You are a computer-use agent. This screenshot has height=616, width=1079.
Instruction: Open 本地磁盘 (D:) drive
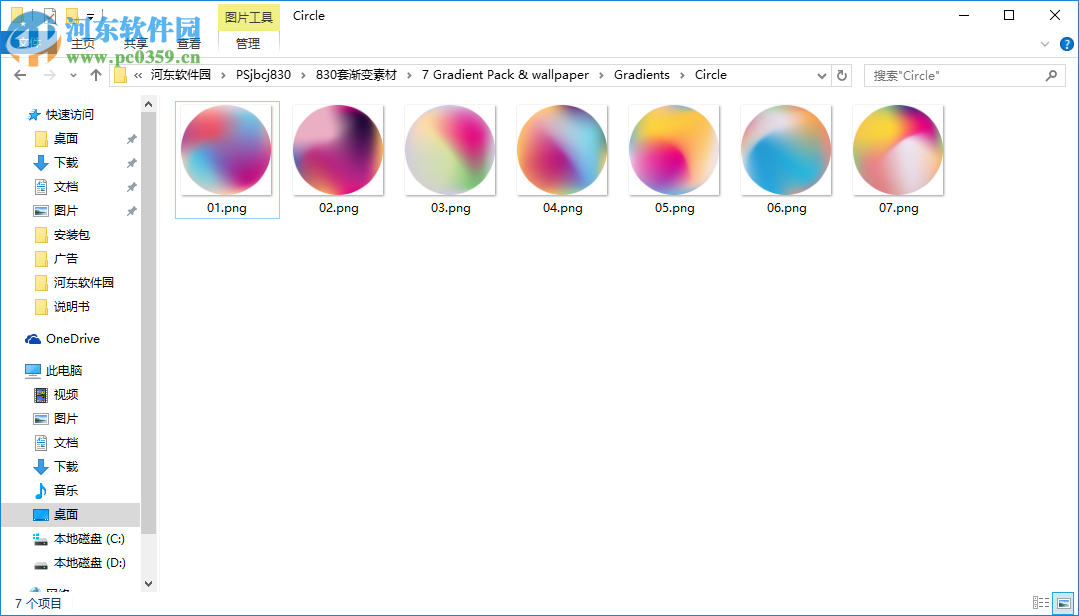pos(89,562)
